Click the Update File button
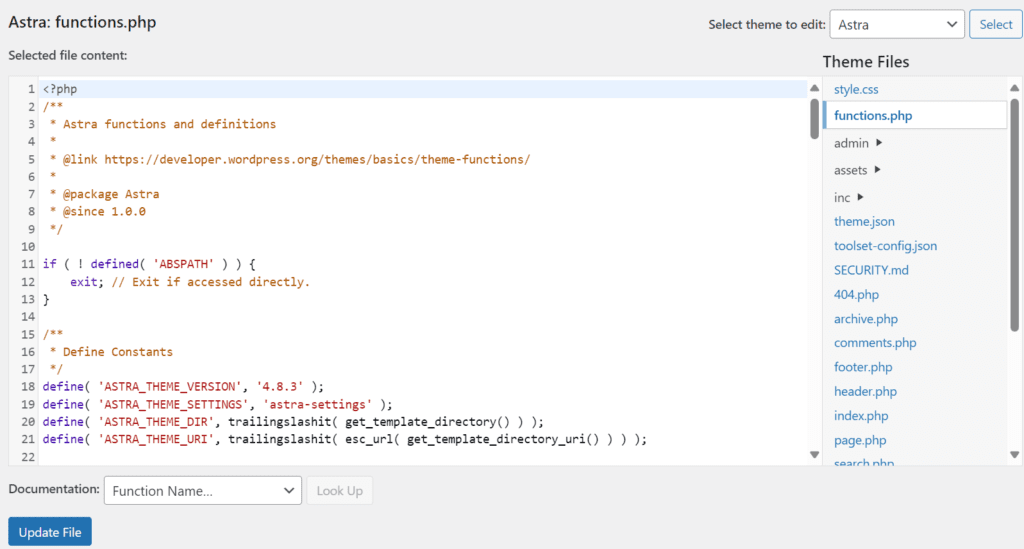Image resolution: width=1024 pixels, height=549 pixels. coord(50,532)
